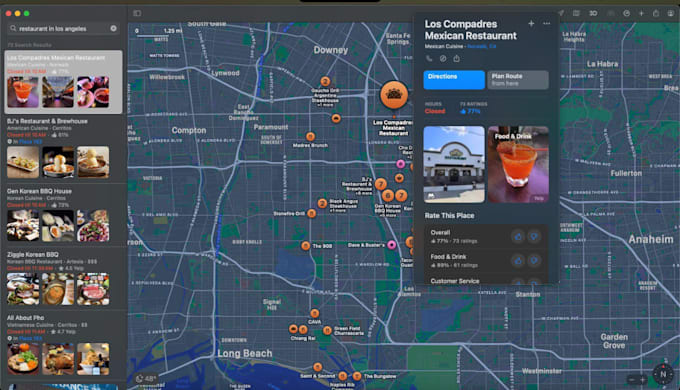Image resolution: width=680 pixels, height=390 pixels.
Task: Open BJ's first food photo
Action: click(23, 162)
